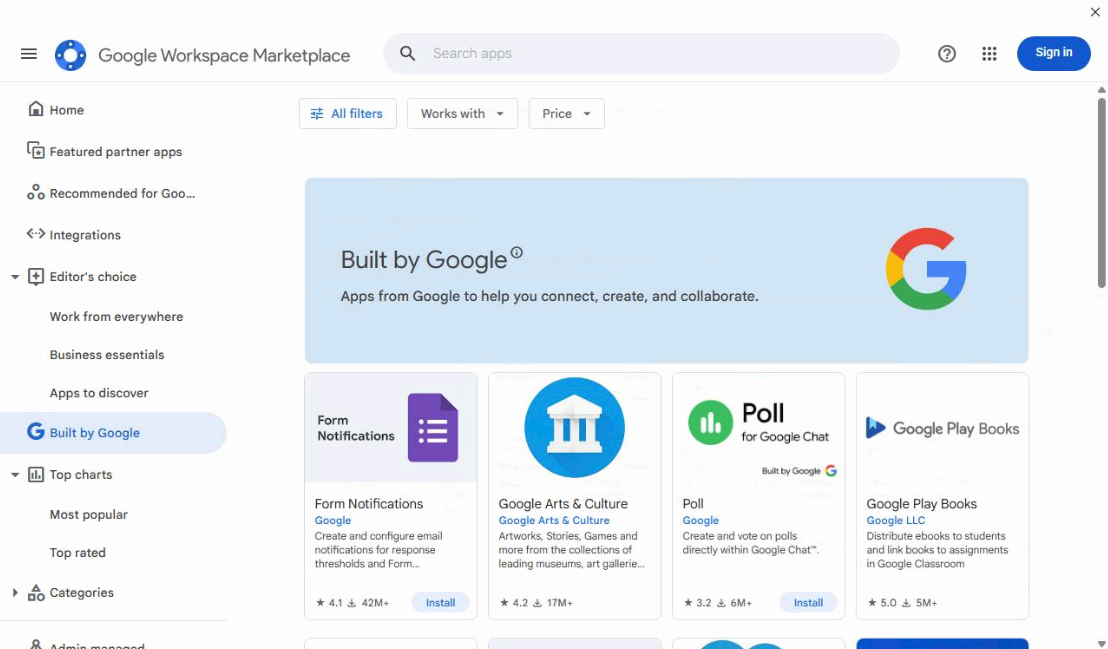
Task: Open the Google developer link under Poll
Action: (700, 520)
